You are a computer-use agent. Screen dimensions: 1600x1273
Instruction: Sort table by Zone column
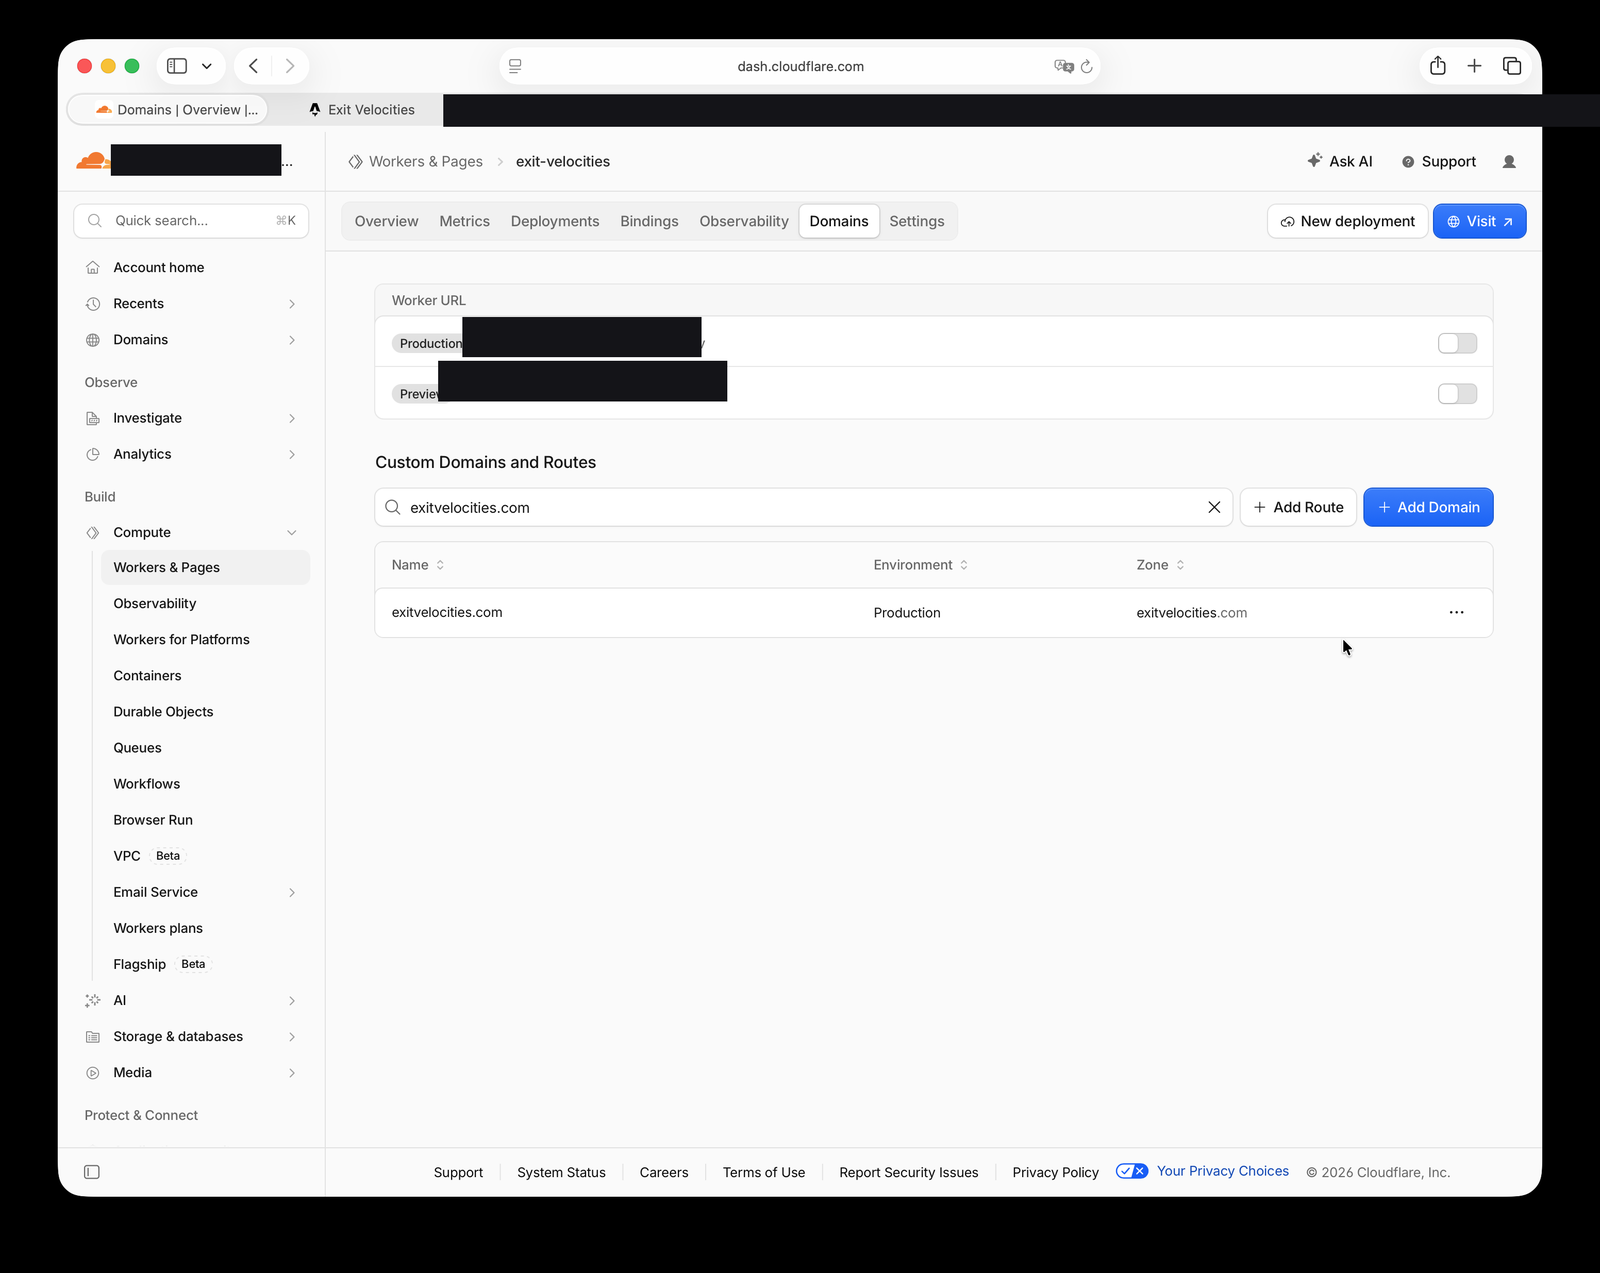(1160, 565)
